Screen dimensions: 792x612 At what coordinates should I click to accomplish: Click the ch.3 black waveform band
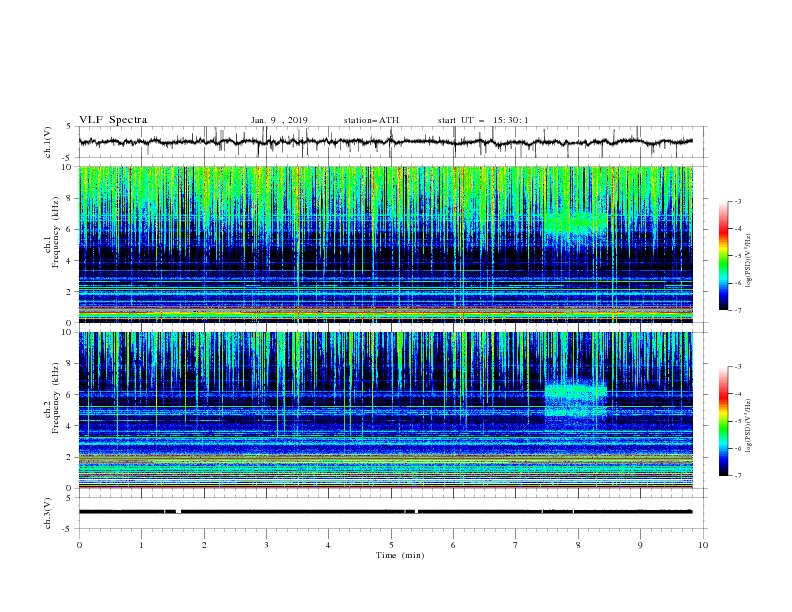coord(385,512)
